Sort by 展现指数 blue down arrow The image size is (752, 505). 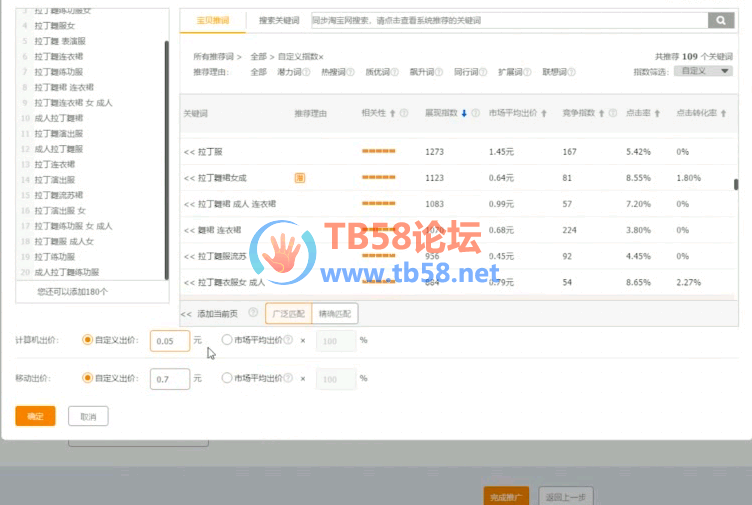tap(464, 114)
